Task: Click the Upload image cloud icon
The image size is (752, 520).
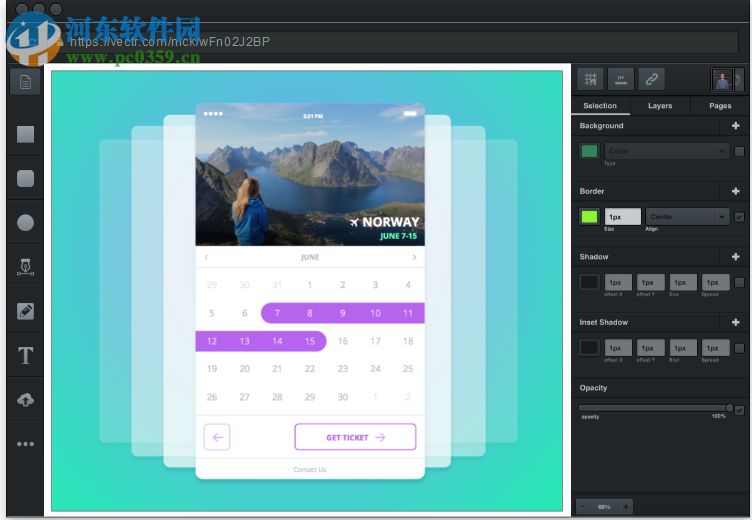Action: point(25,400)
